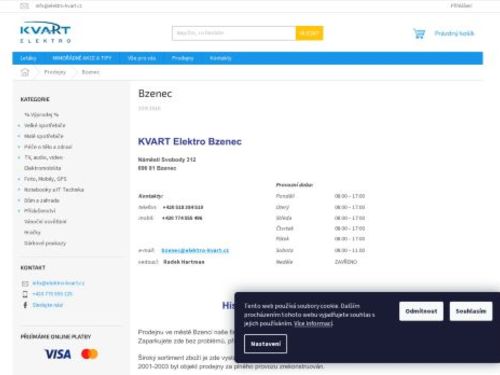Click the Pondělí opening hours row
Viewport: 500px width, 375px height.
coord(320,196)
